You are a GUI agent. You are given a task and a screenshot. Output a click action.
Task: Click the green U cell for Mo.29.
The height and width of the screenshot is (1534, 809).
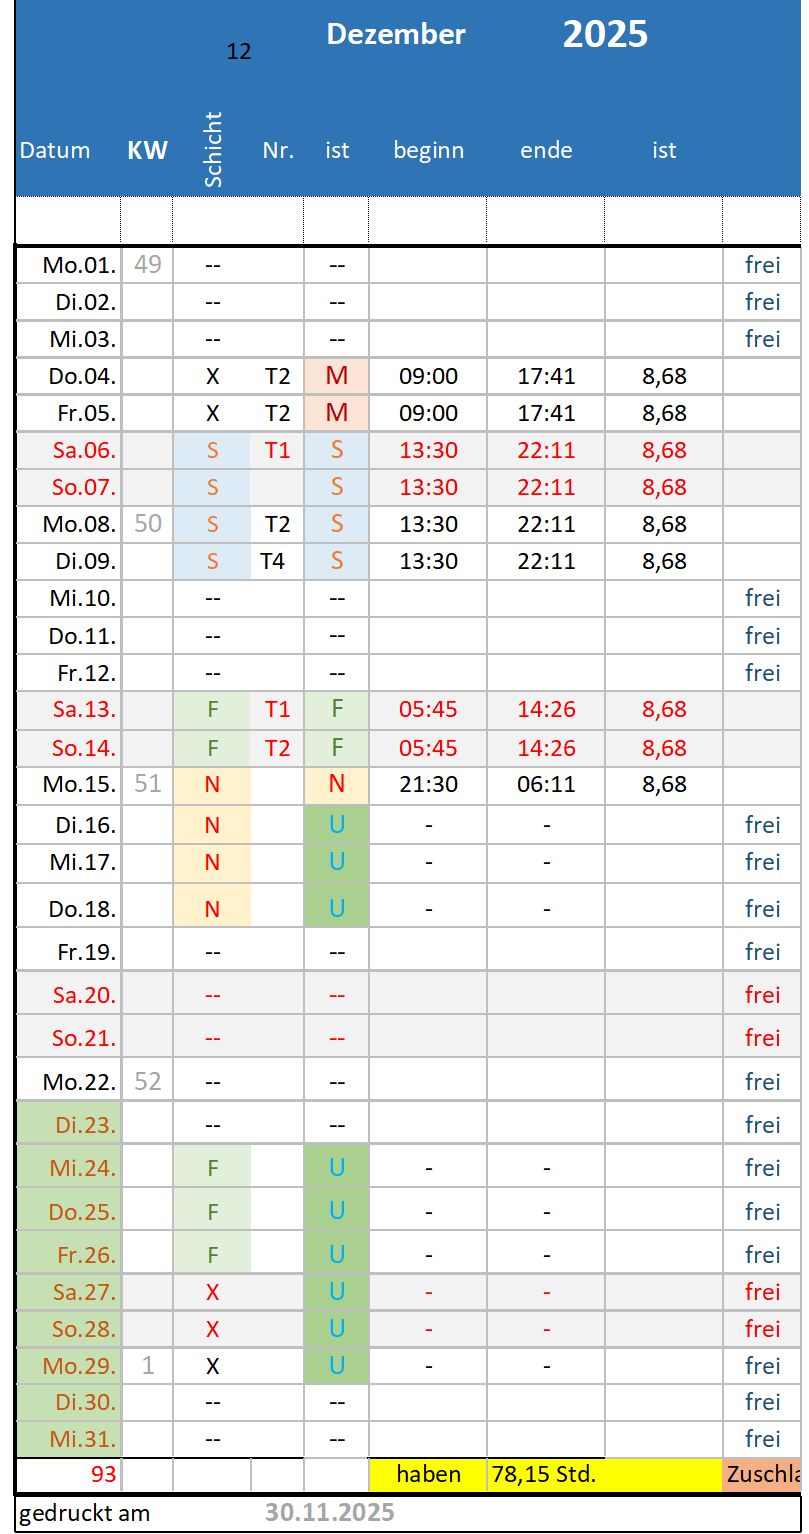click(x=337, y=1366)
